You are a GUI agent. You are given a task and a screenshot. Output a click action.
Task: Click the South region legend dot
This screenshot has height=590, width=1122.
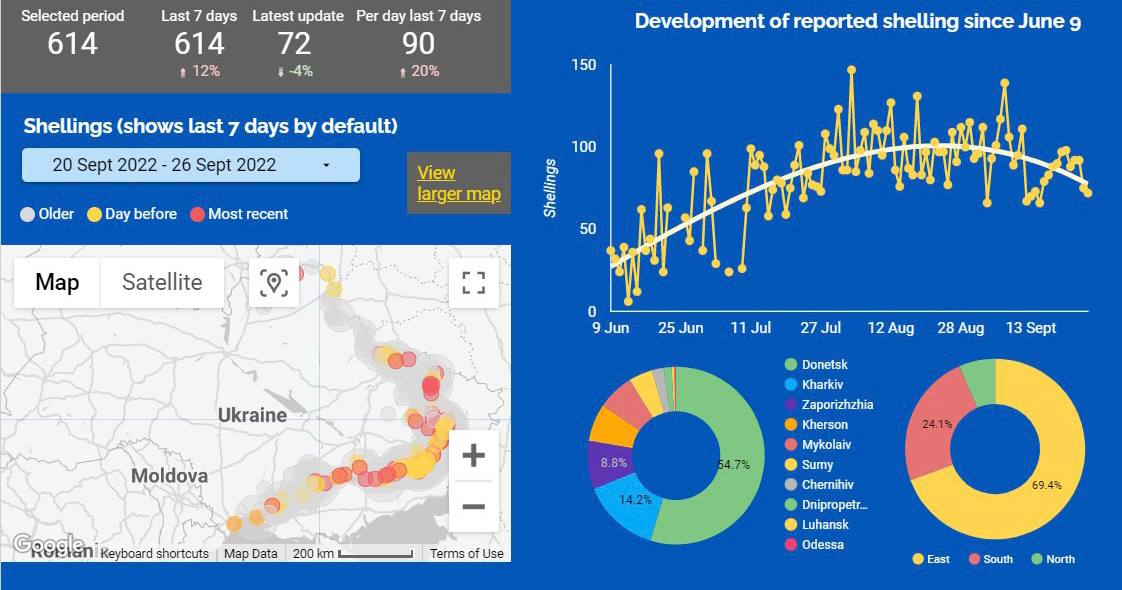(x=975, y=559)
